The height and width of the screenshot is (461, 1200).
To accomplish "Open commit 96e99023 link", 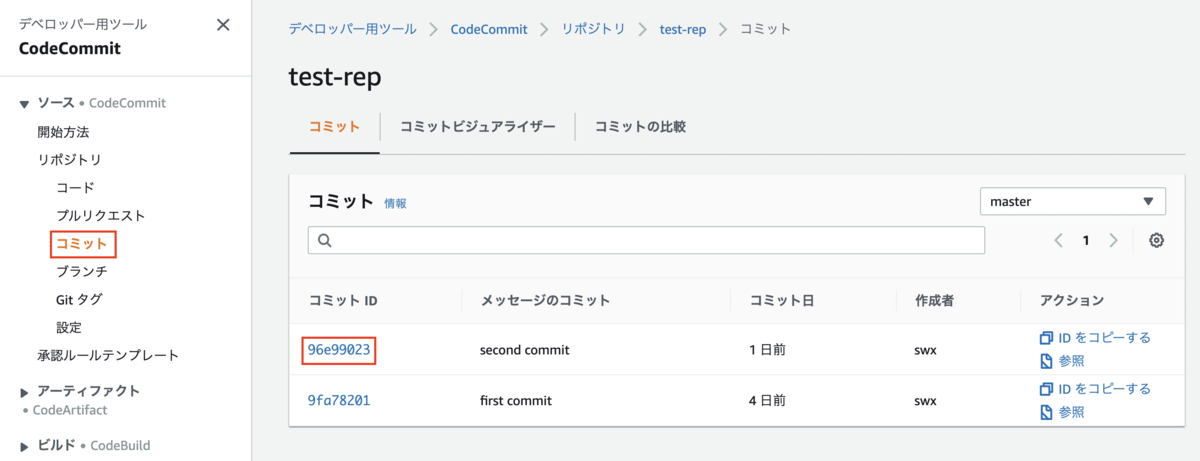I will click(341, 350).
